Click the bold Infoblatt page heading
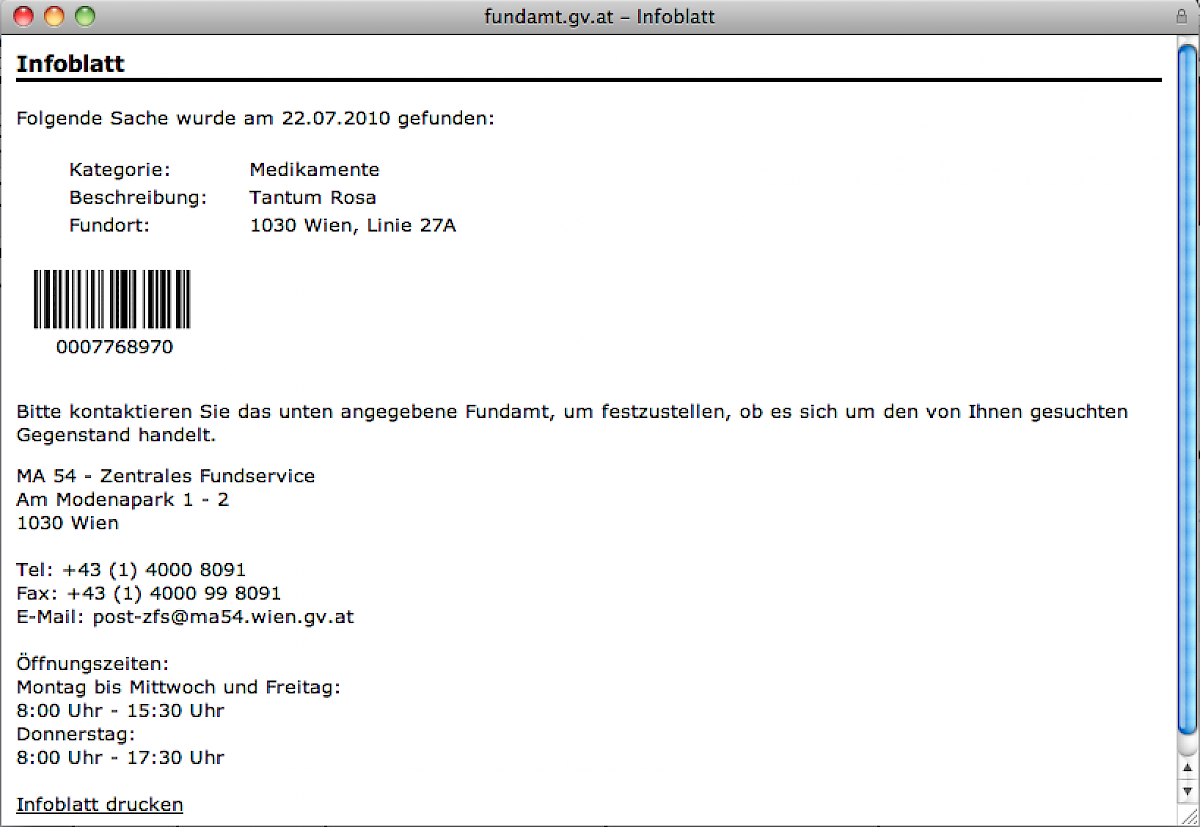 [x=70, y=64]
